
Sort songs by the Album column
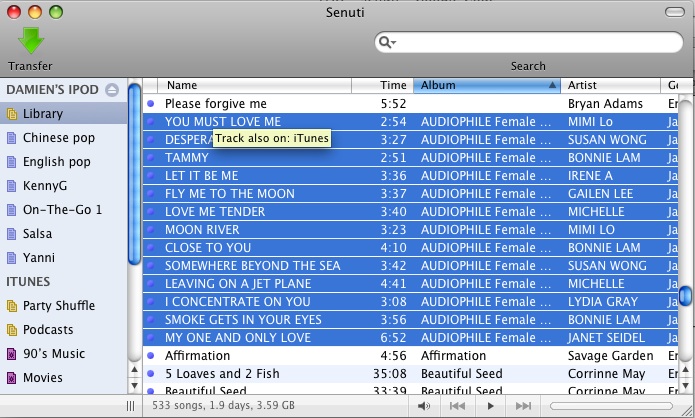click(x=485, y=86)
